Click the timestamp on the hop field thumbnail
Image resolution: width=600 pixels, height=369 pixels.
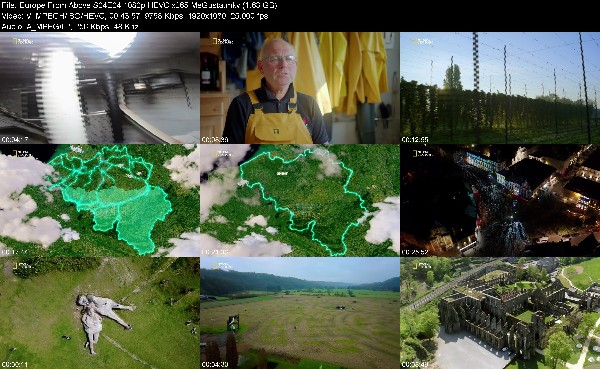point(415,140)
